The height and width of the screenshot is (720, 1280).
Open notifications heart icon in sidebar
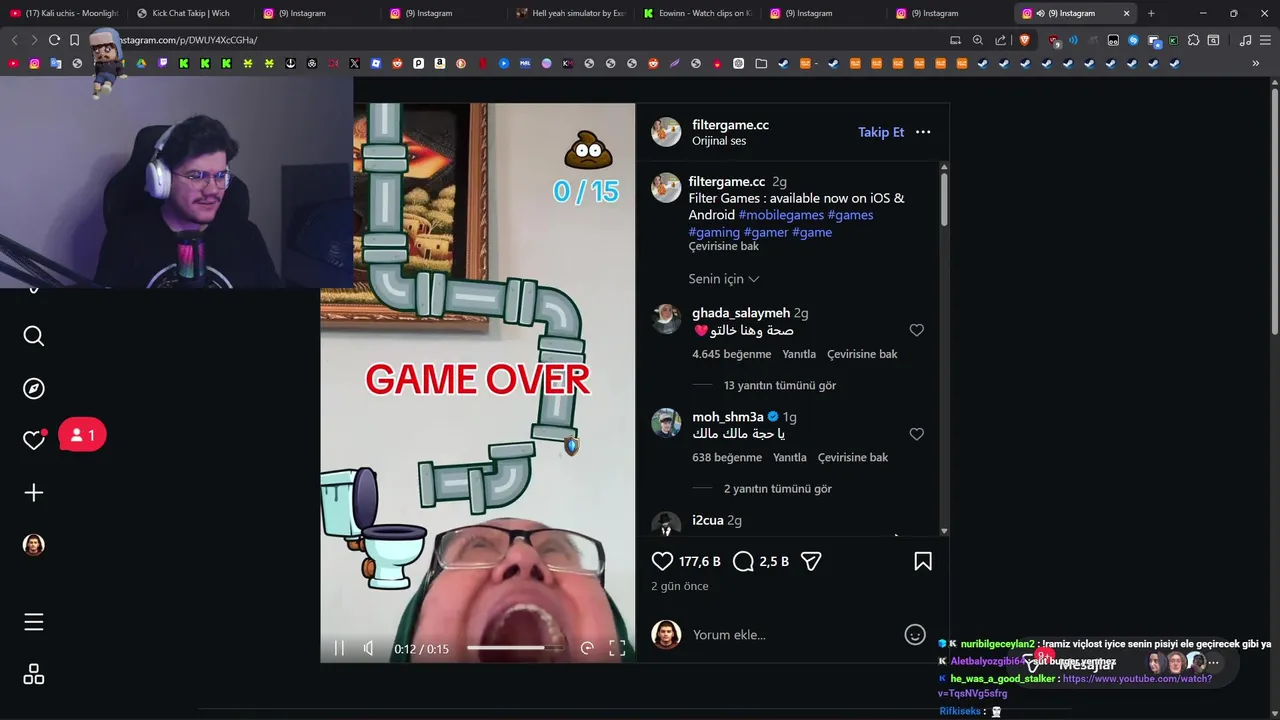click(34, 440)
